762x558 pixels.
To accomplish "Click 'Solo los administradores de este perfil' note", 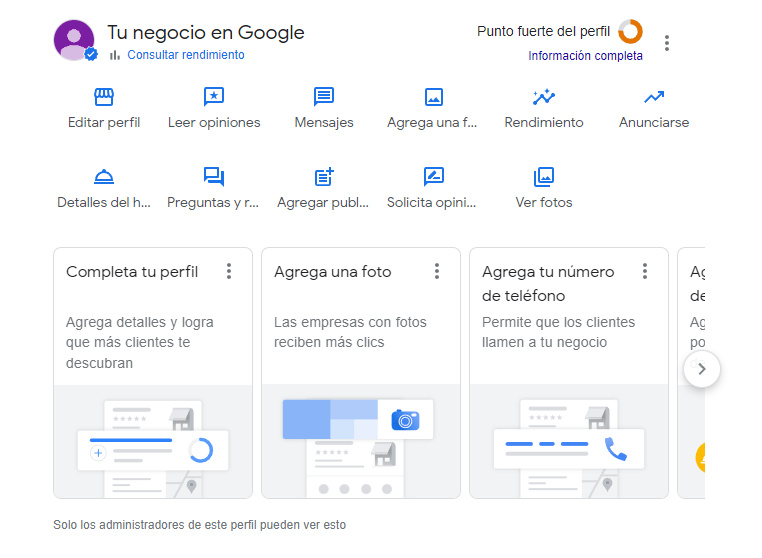I will coord(199,525).
